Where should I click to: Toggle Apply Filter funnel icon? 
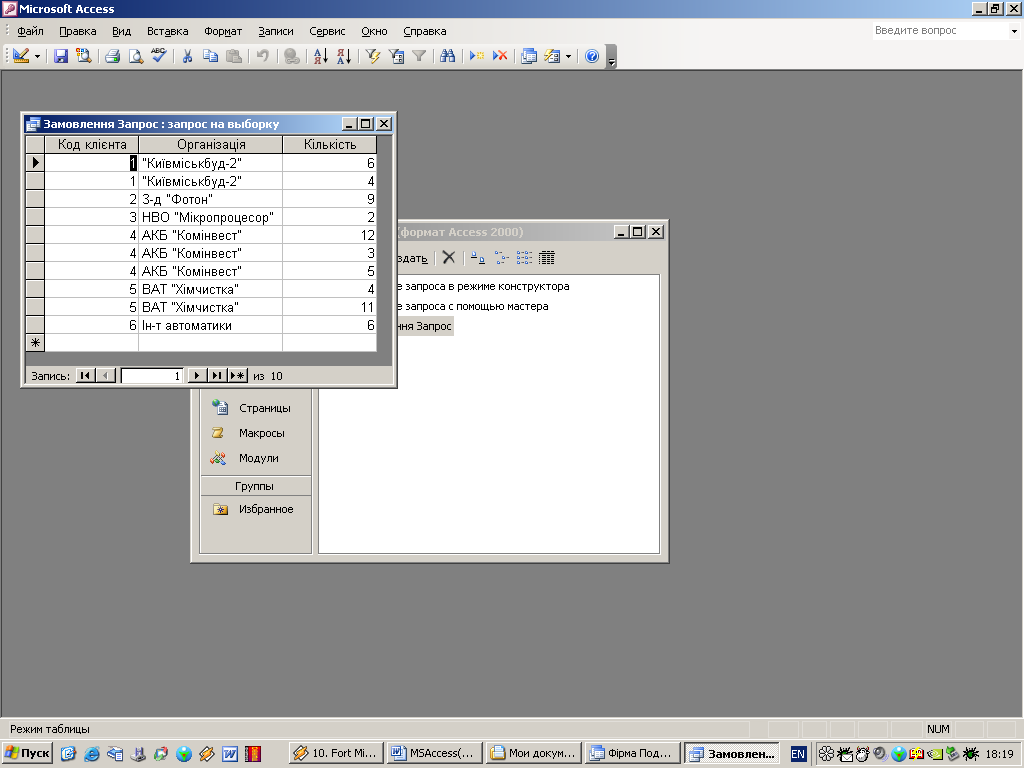[x=419, y=56]
